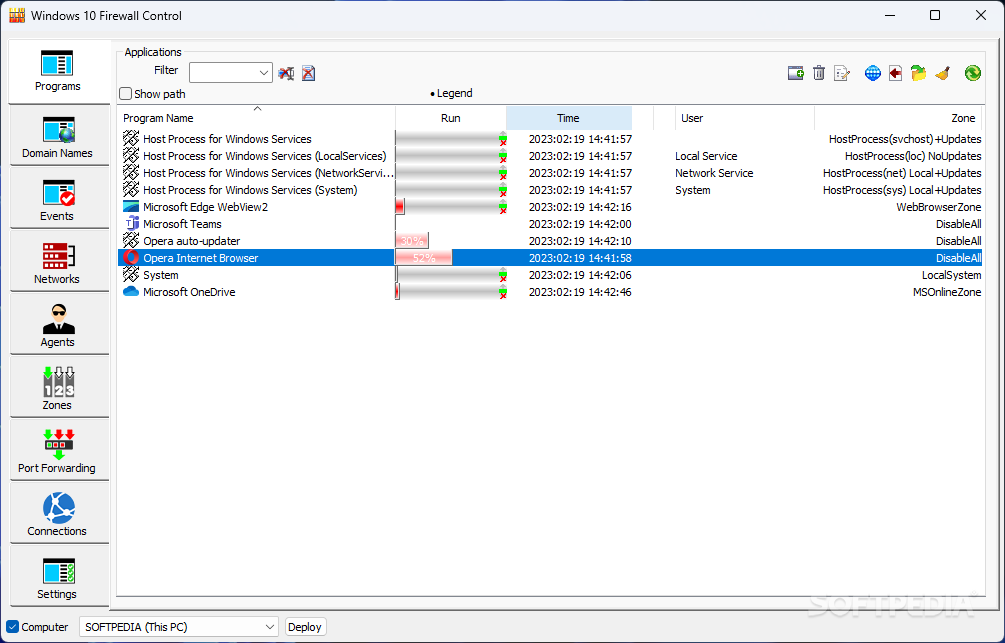This screenshot has height=643, width=1005.
Task: Click the clear filter text icon
Action: pyautogui.click(x=286, y=73)
